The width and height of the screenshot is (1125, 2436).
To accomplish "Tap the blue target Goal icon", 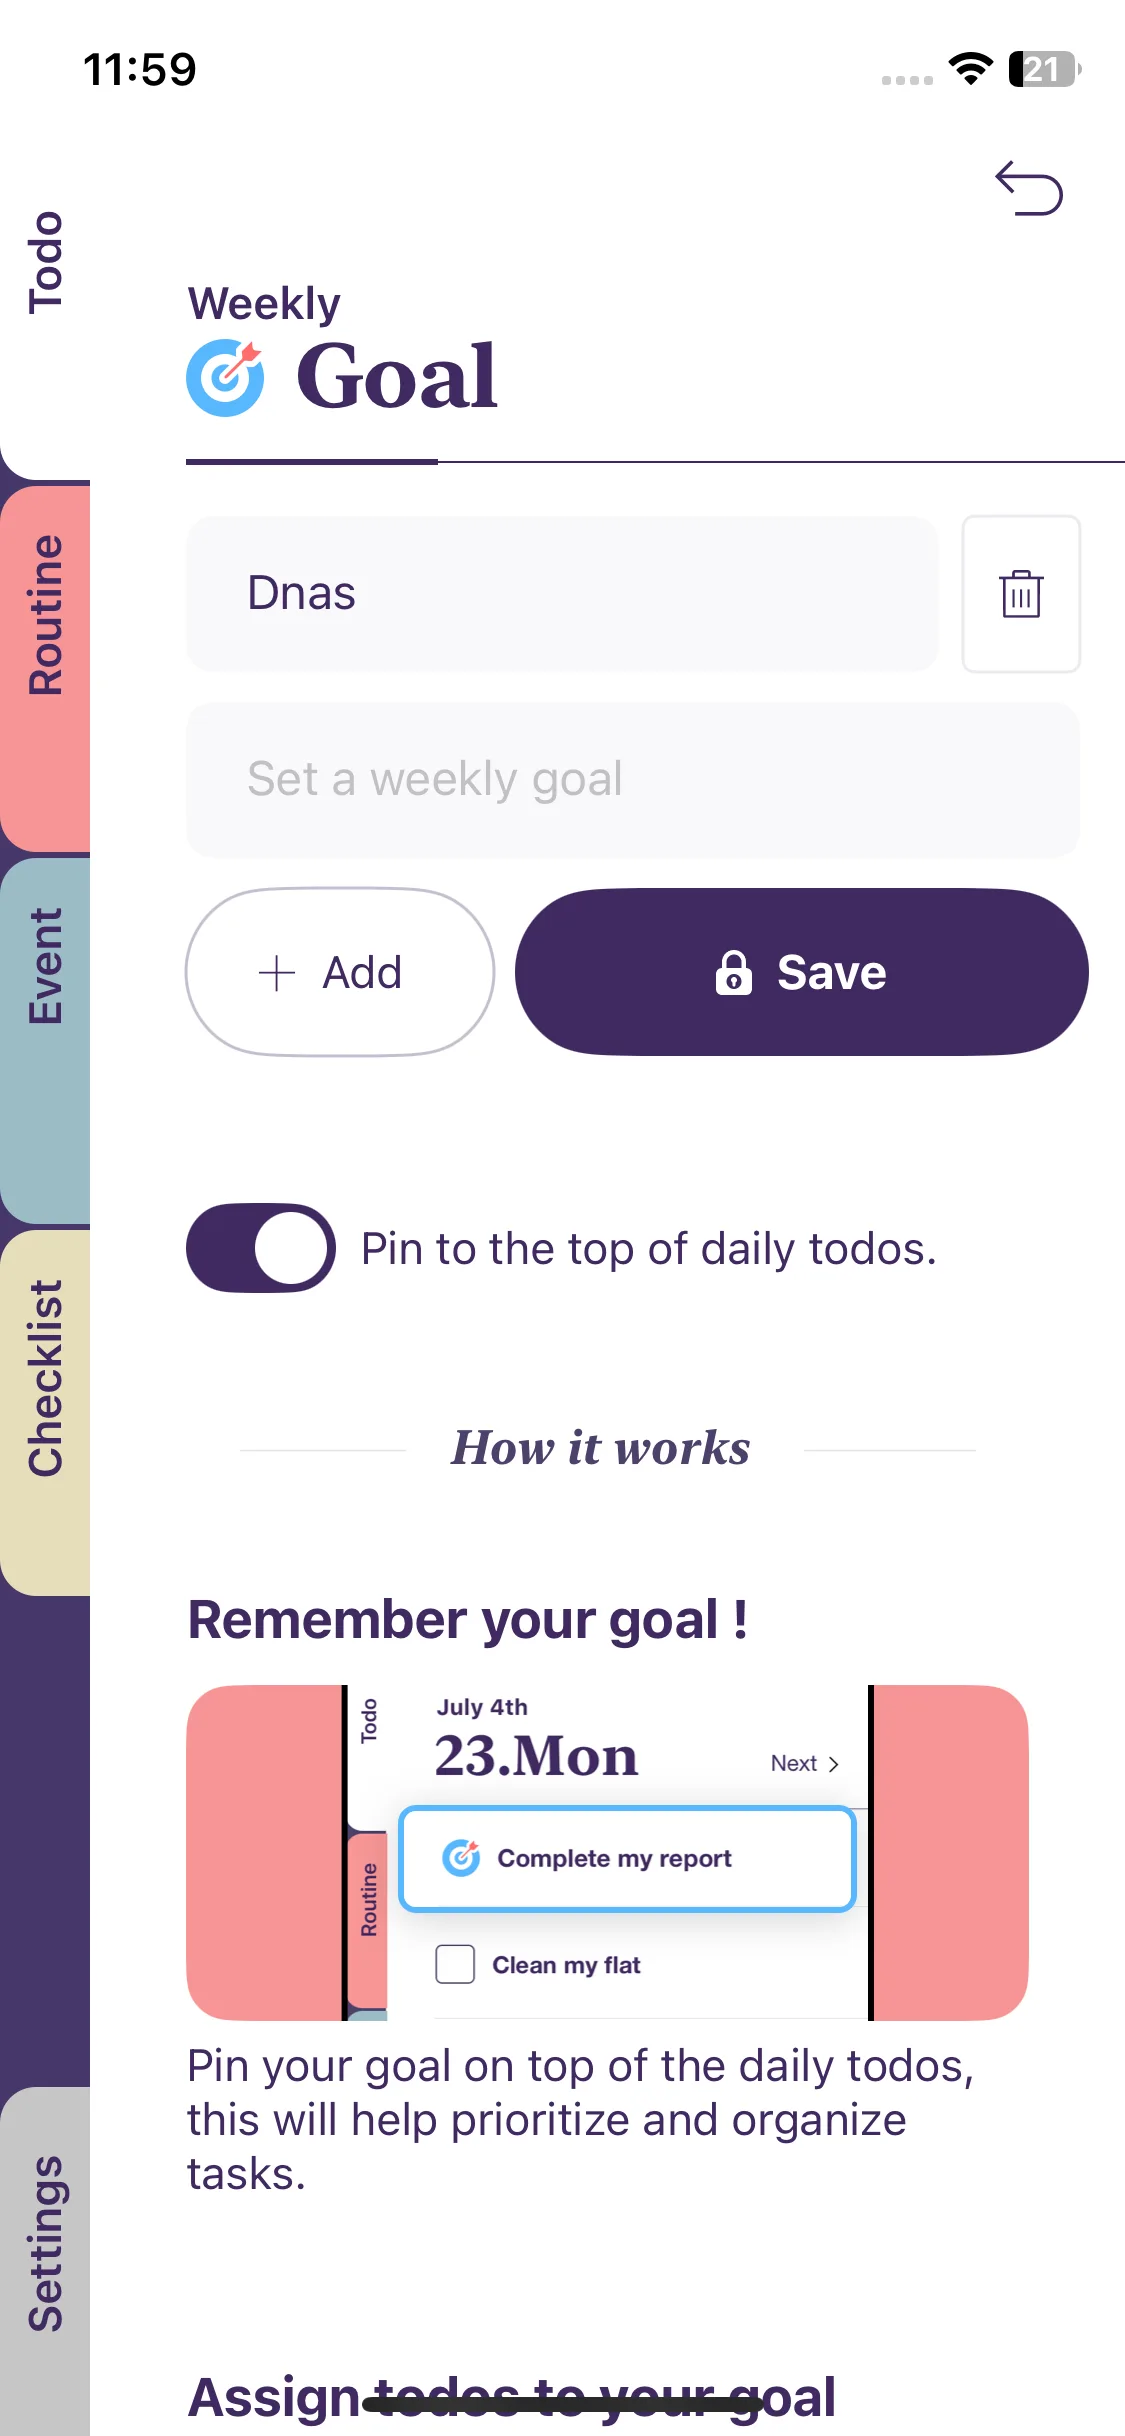I will (226, 377).
